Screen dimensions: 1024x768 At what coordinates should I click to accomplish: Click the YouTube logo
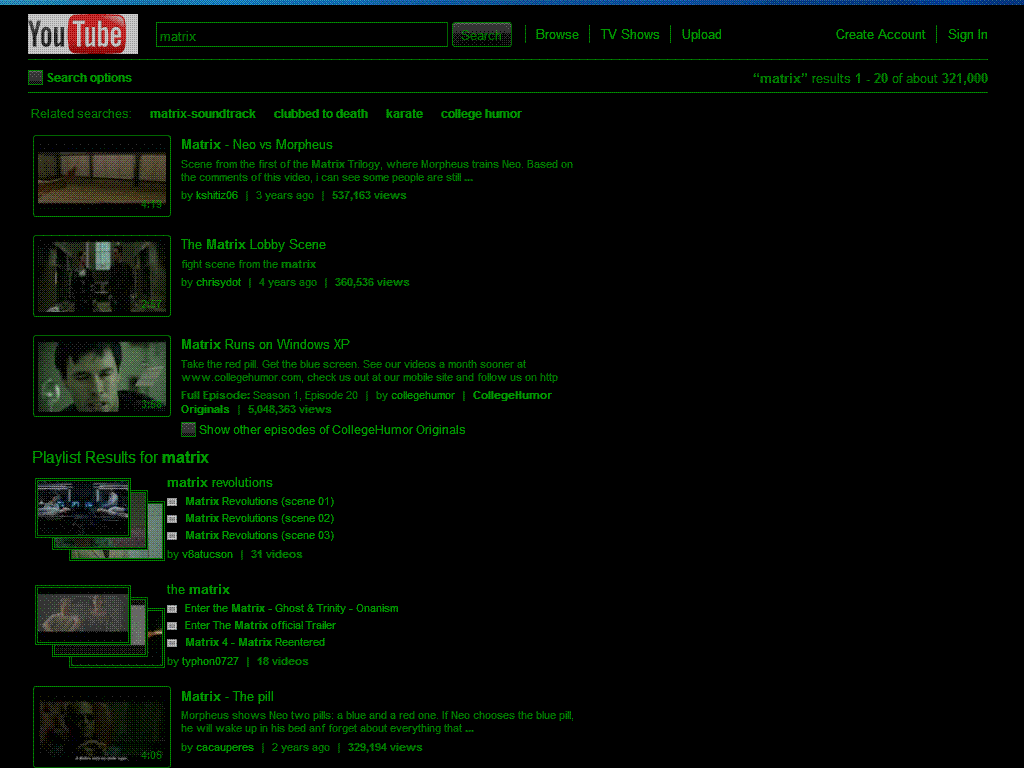[83, 34]
